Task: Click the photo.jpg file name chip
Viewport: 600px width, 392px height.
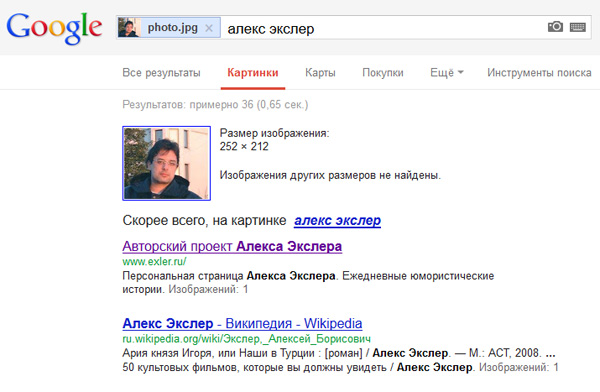Action: (173, 28)
